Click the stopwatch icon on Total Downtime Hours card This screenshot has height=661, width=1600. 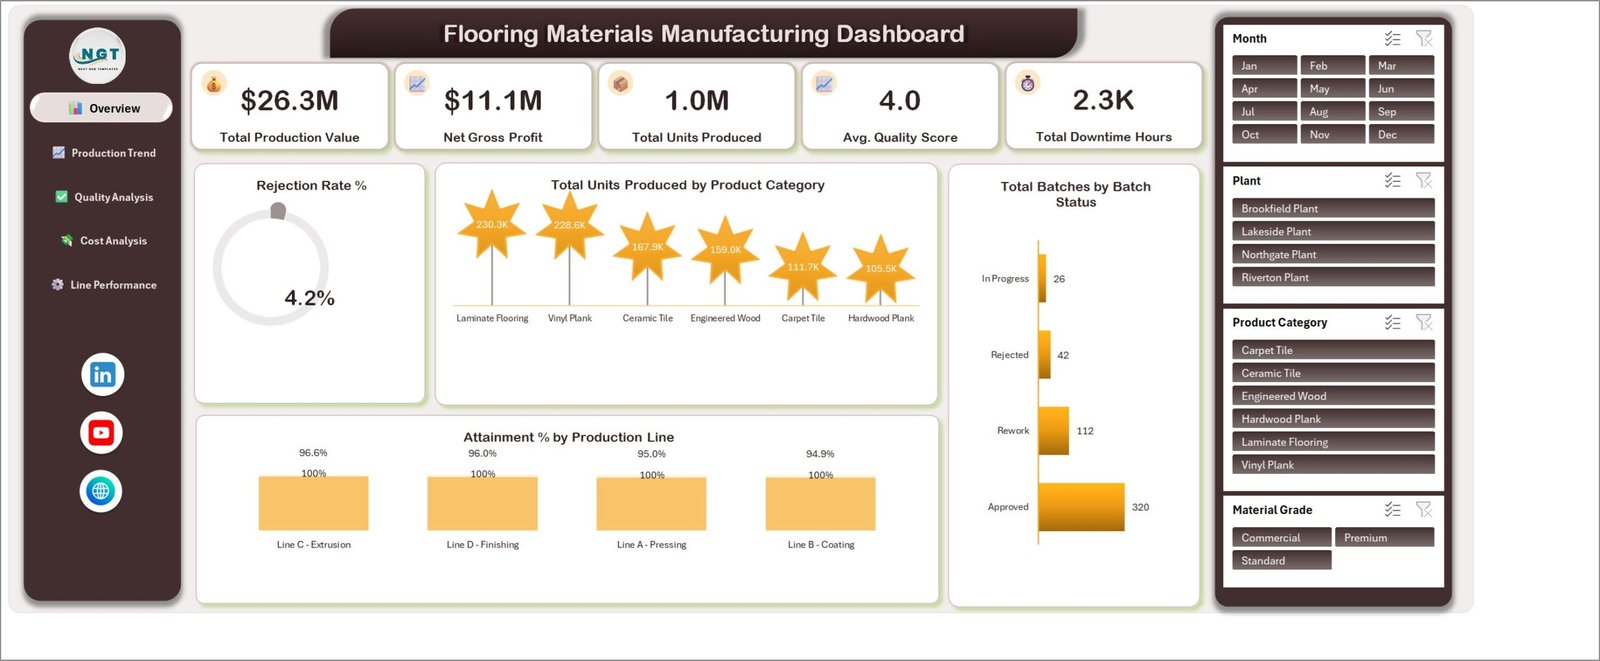(x=1028, y=83)
